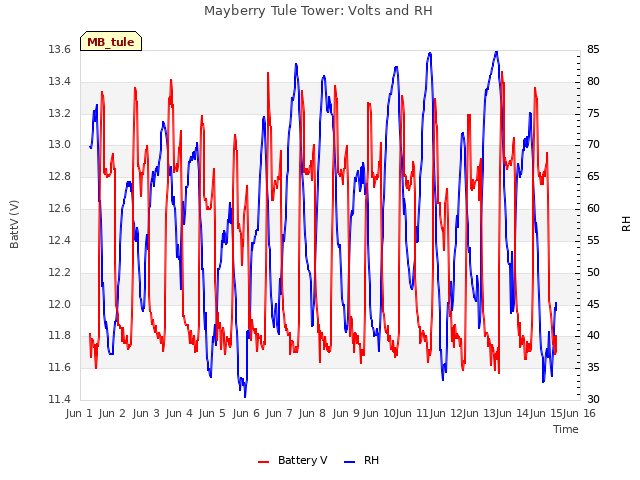Viewport: 640px width, 480px height.
Task: Click the 12.0 left axis tick label
Action: tap(60, 304)
